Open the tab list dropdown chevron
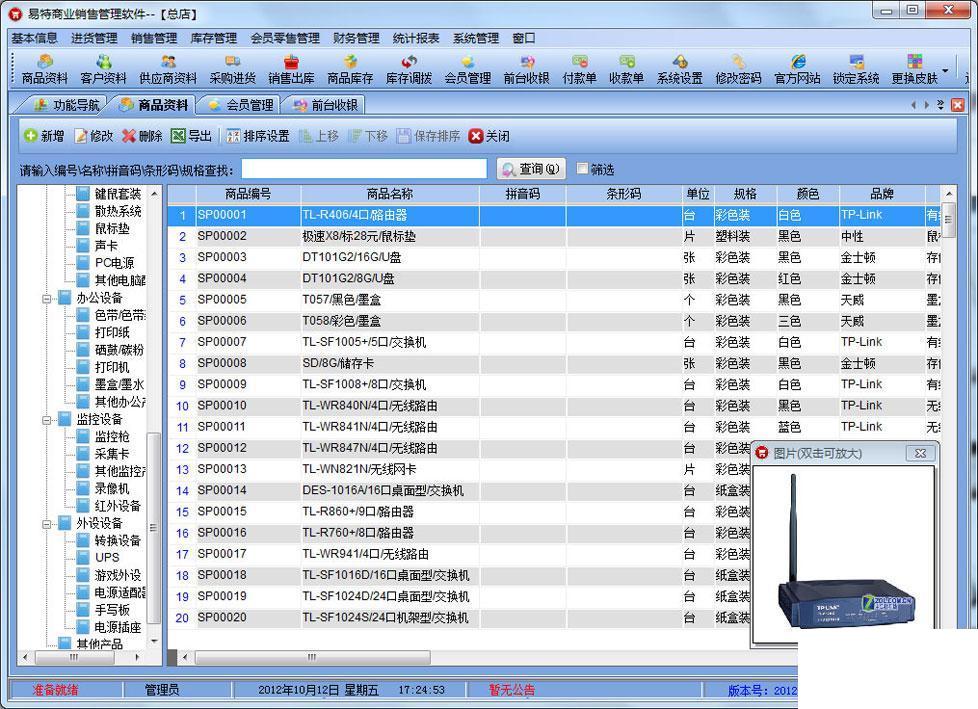978x709 pixels. tap(941, 105)
